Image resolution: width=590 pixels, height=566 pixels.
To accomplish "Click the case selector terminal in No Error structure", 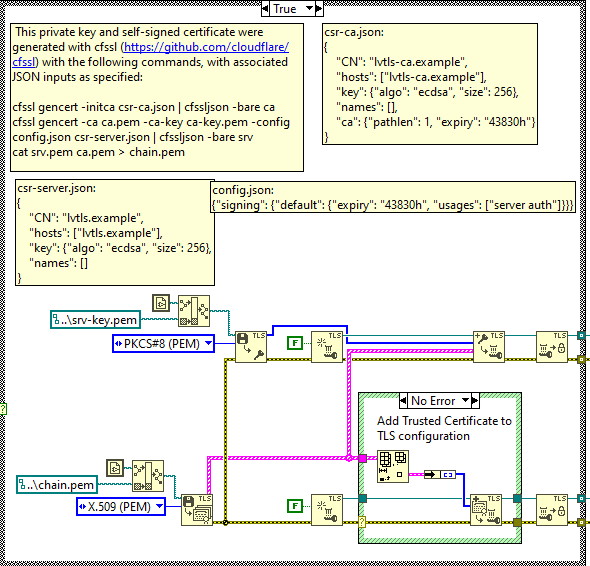I will (x=362, y=522).
